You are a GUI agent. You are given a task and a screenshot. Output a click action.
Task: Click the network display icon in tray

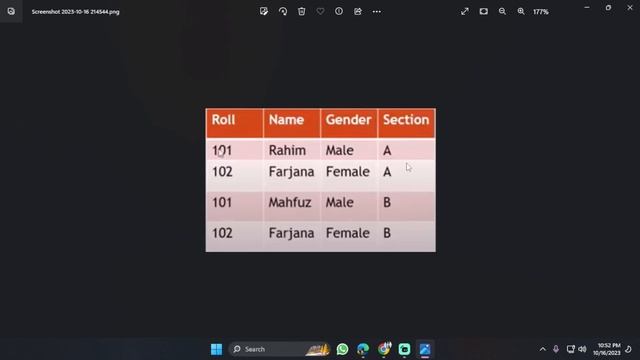(x=570, y=349)
